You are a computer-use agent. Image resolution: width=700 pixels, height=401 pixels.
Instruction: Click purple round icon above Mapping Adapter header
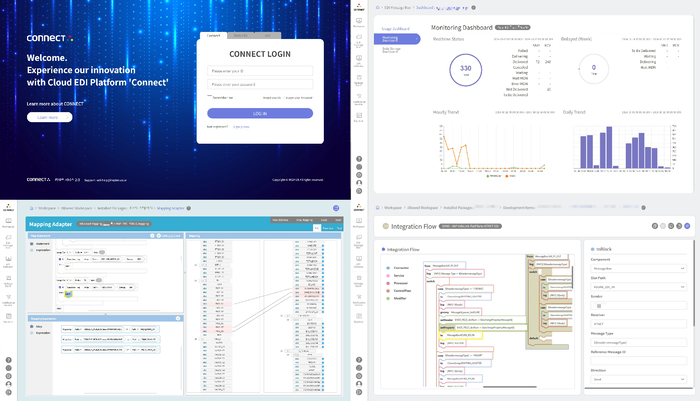[336, 208]
